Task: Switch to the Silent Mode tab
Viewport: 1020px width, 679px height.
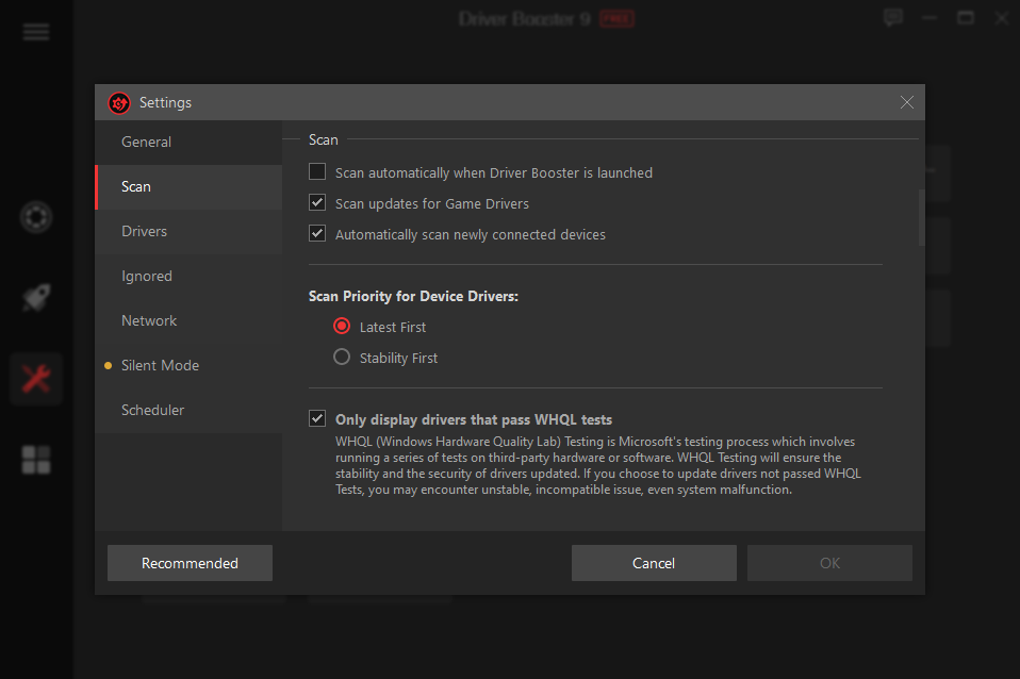Action: point(189,366)
